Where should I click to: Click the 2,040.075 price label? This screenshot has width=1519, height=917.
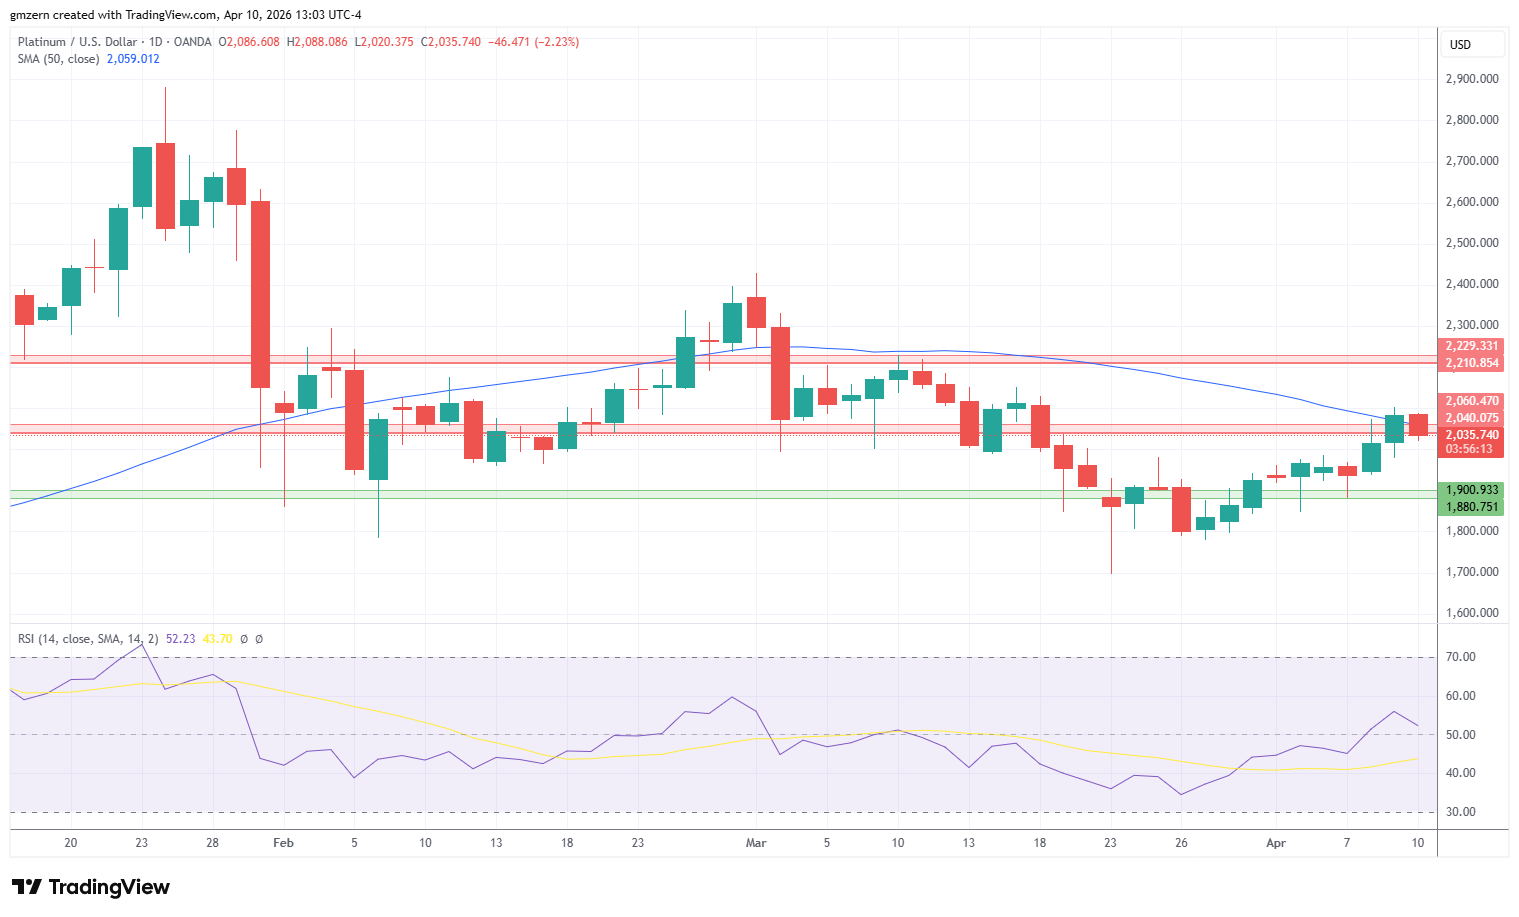click(1472, 418)
